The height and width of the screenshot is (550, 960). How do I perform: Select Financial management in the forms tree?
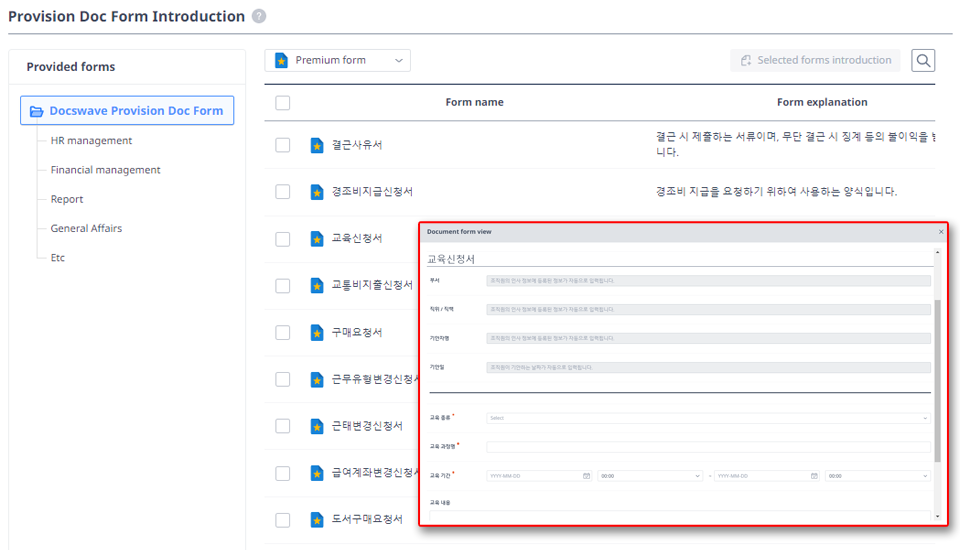point(105,170)
